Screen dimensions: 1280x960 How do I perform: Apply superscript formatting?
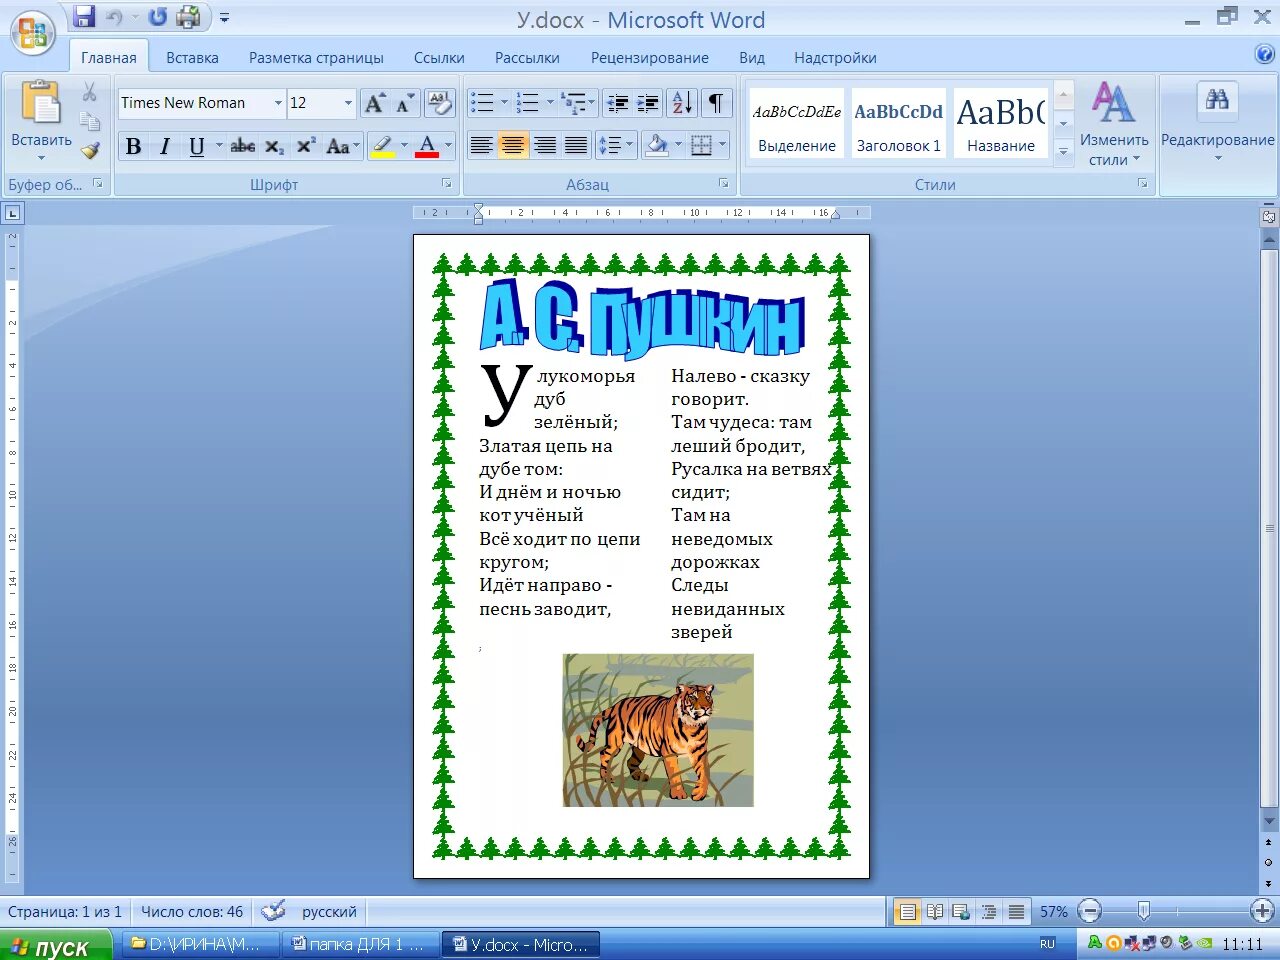[x=306, y=147]
